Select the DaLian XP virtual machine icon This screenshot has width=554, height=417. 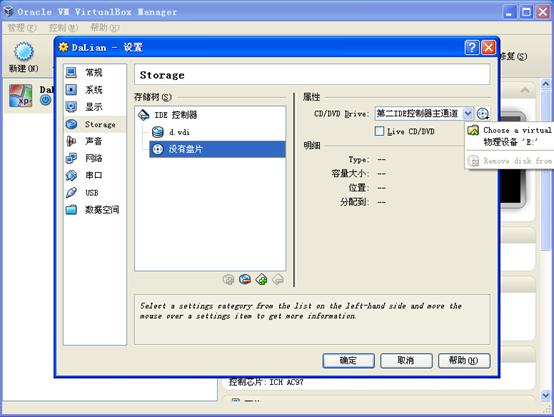20,95
